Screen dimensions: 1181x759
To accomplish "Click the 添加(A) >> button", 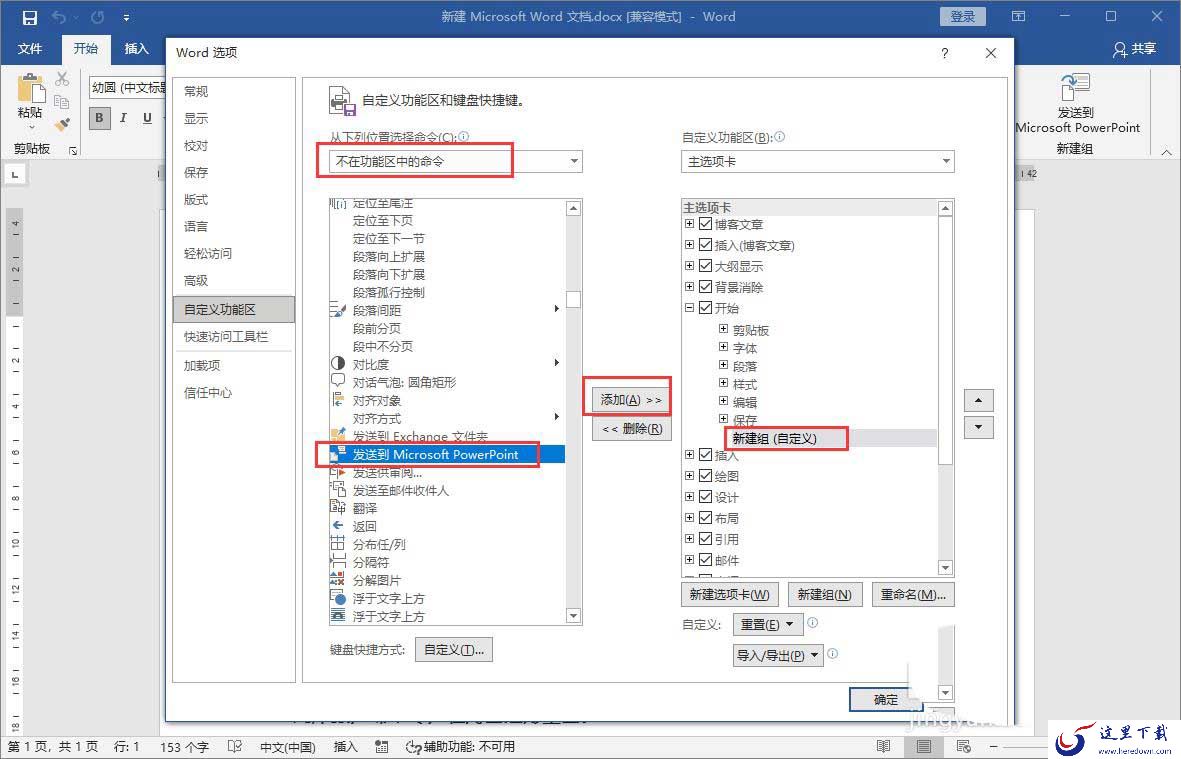I will click(630, 400).
